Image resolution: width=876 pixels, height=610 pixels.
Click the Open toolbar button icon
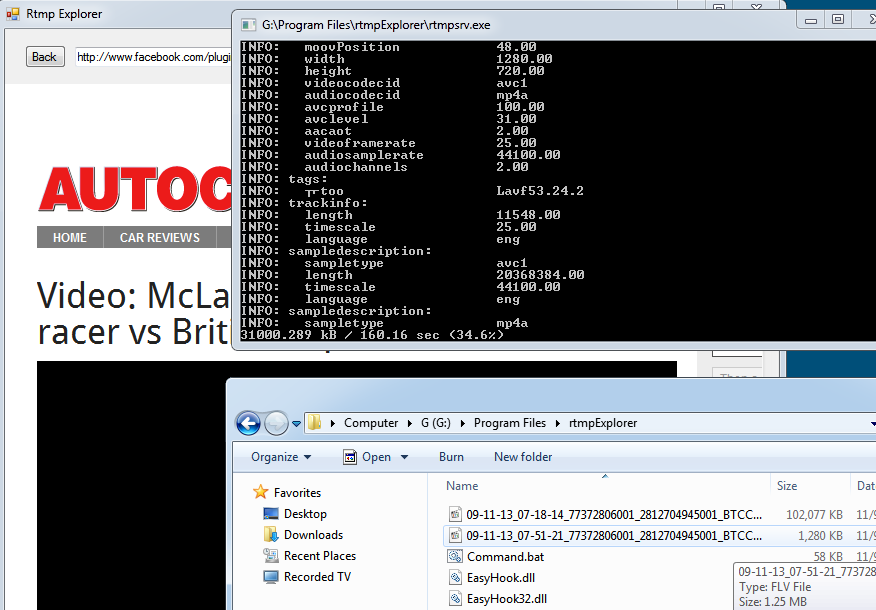(350, 457)
